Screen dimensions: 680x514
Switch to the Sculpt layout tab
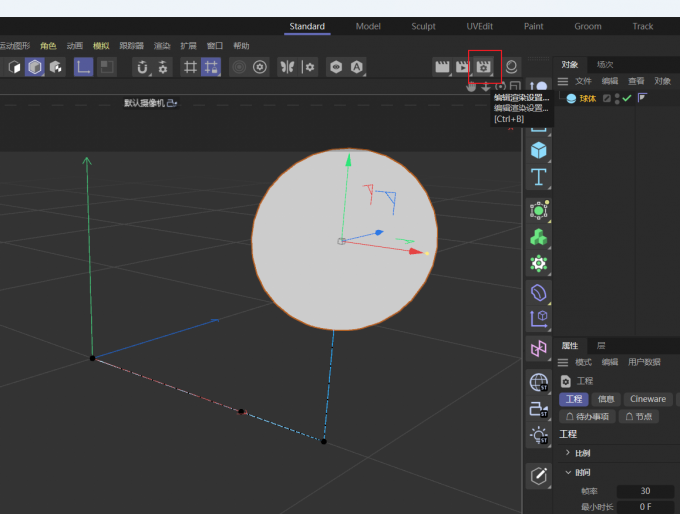click(x=423, y=26)
